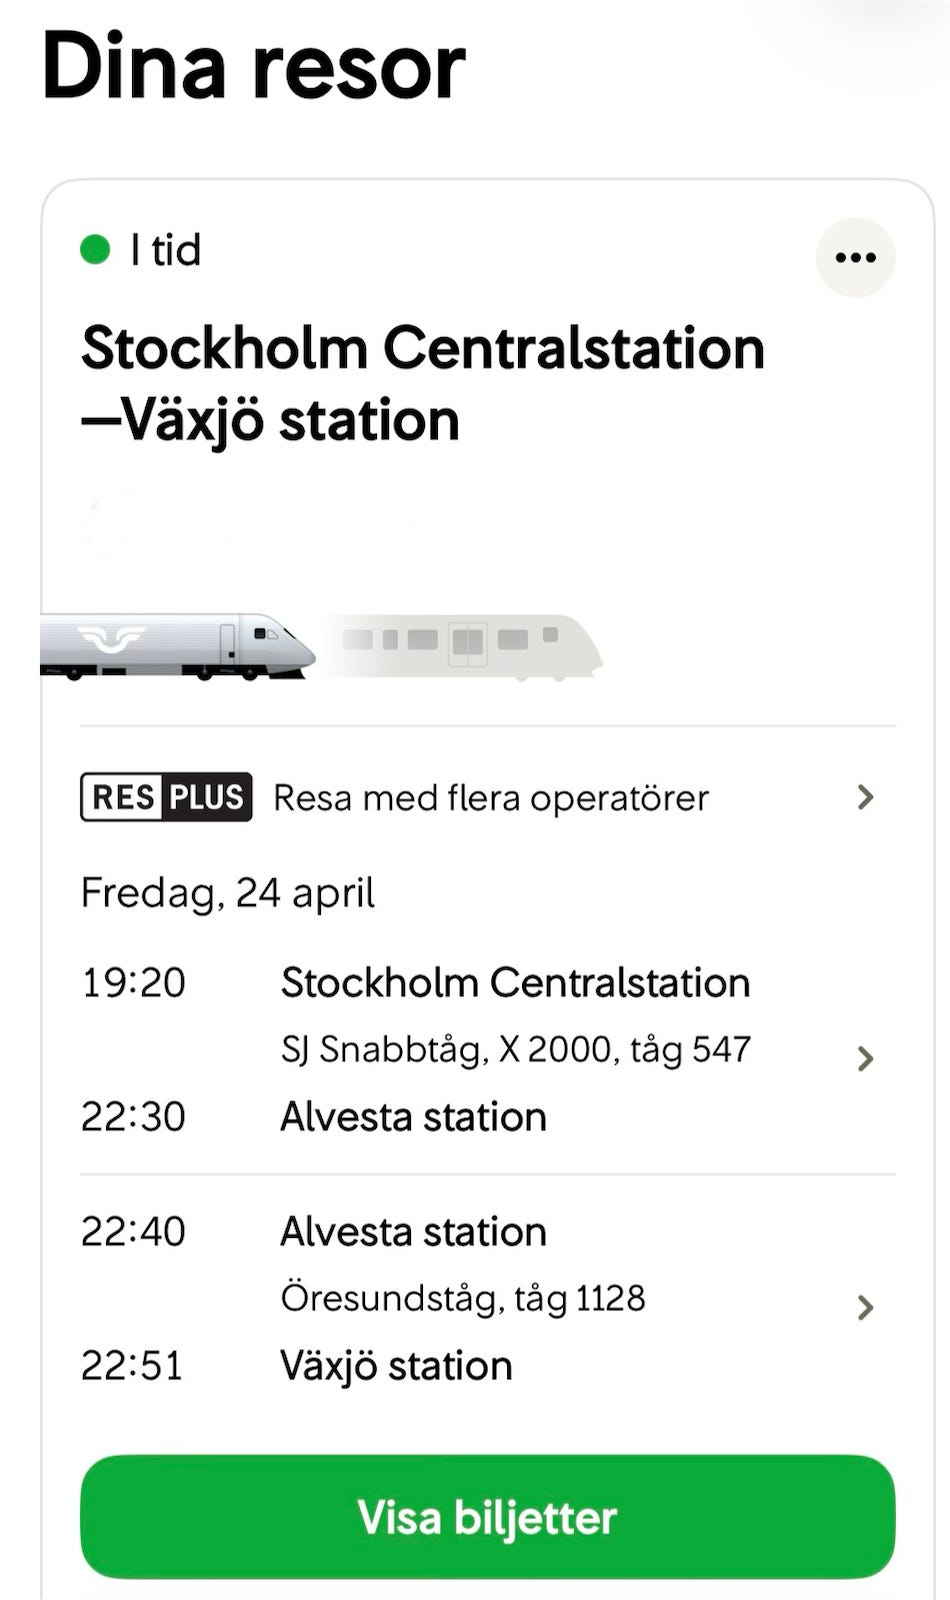Image resolution: width=950 pixels, height=1600 pixels.
Task: Select the 22:30 Alvesta station arrival
Action: (x=413, y=1117)
